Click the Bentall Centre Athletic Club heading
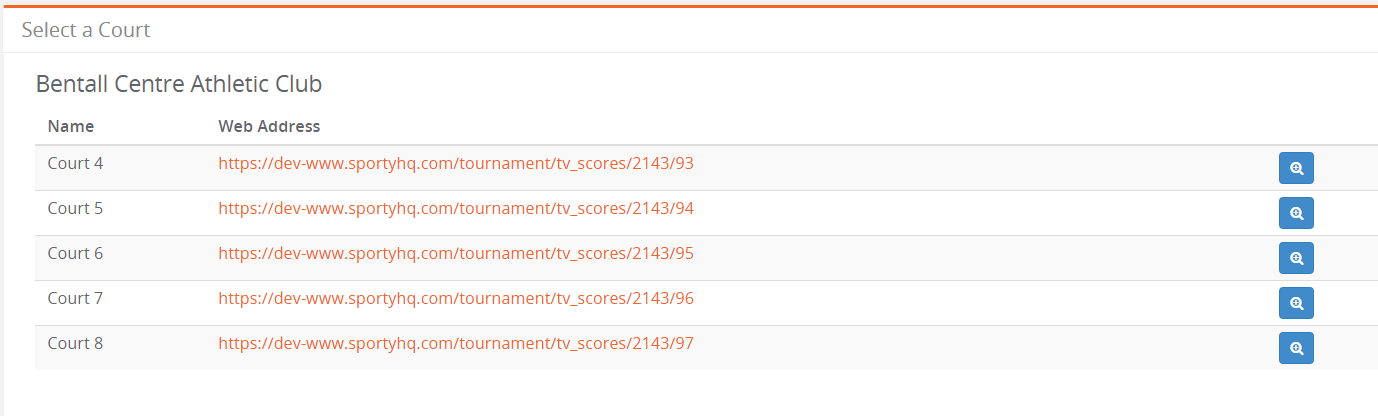 pyautogui.click(x=179, y=84)
